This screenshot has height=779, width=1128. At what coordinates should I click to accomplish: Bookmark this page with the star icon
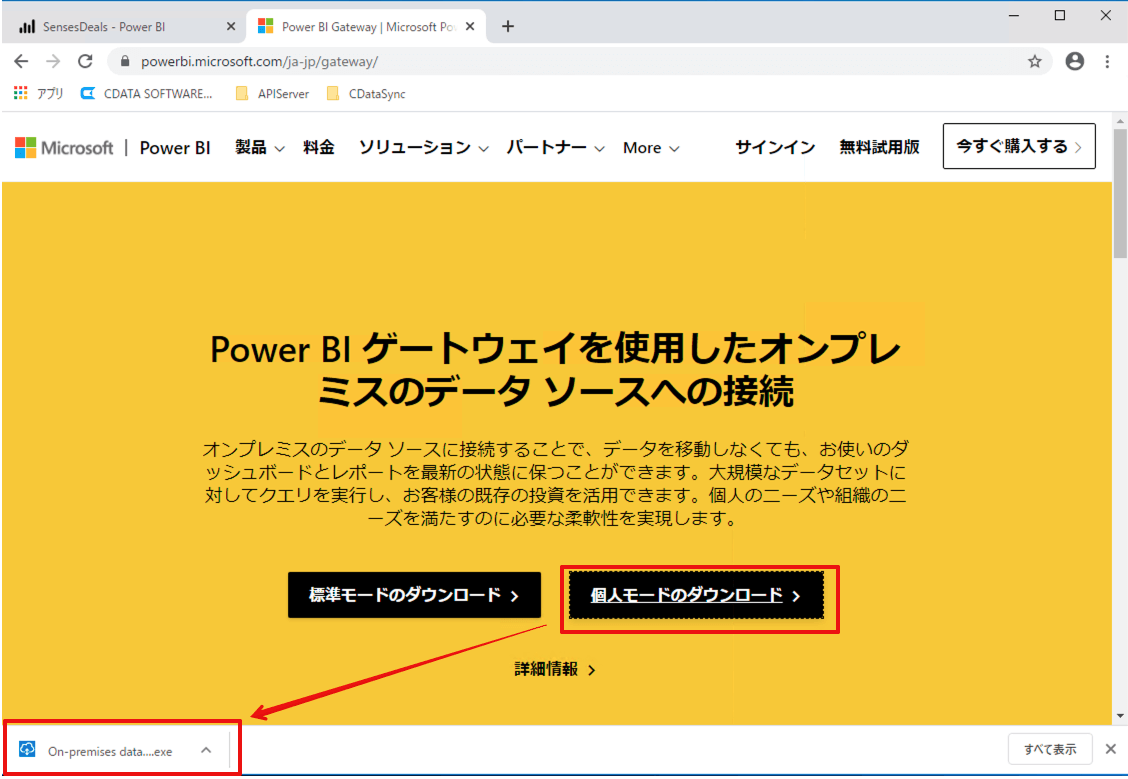click(x=1034, y=61)
